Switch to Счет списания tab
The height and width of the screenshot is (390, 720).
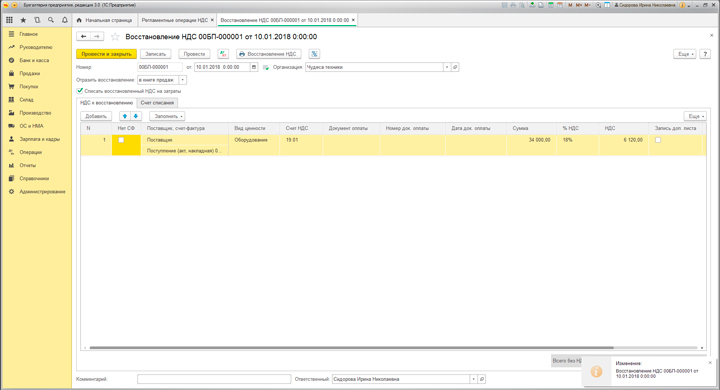157,103
